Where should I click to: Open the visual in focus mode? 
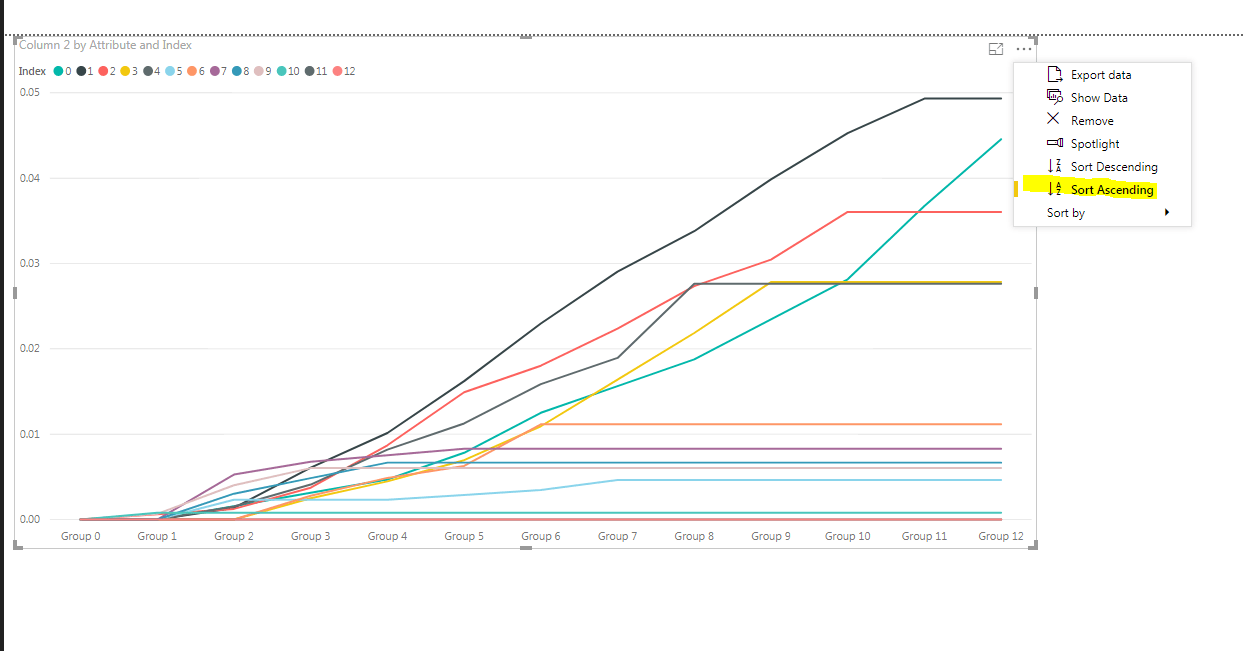coord(995,48)
